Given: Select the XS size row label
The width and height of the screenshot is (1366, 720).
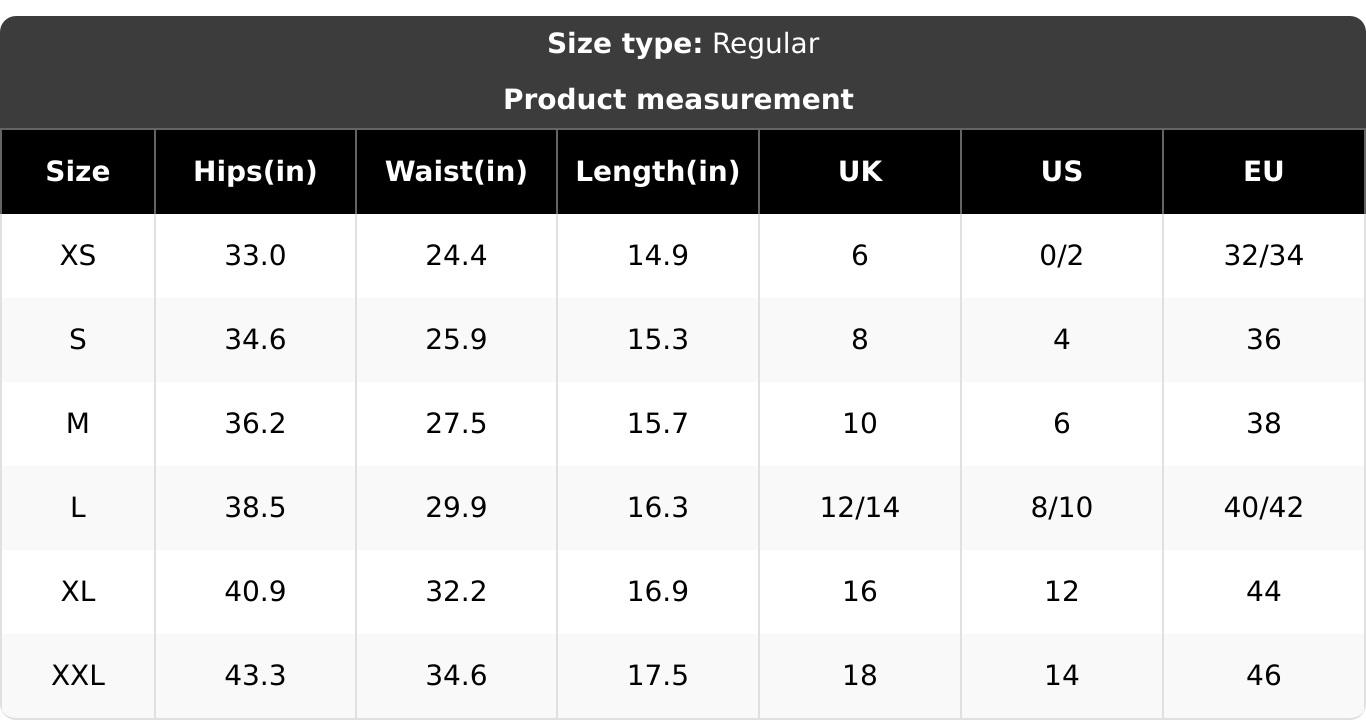Looking at the screenshot, I should pos(78,256).
